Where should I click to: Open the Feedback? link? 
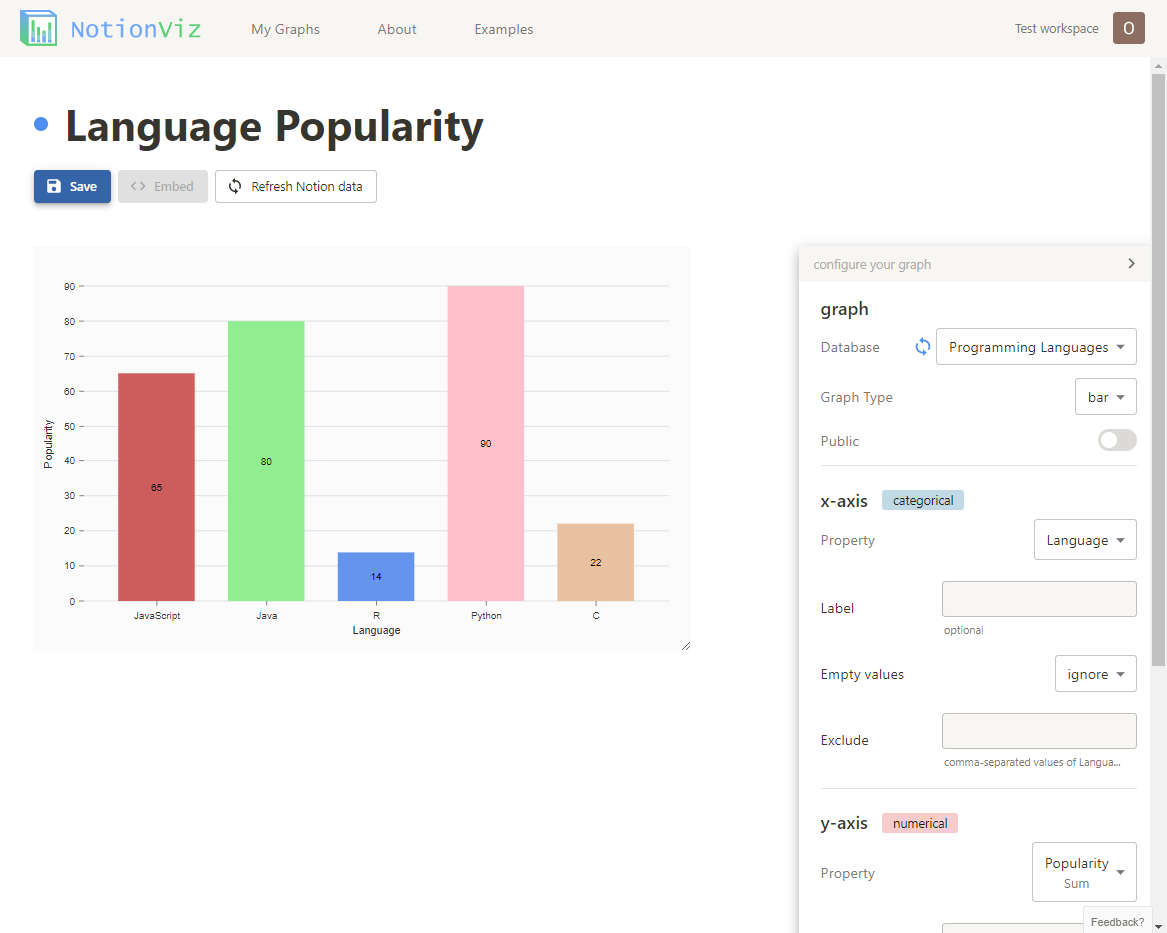pyautogui.click(x=1117, y=921)
